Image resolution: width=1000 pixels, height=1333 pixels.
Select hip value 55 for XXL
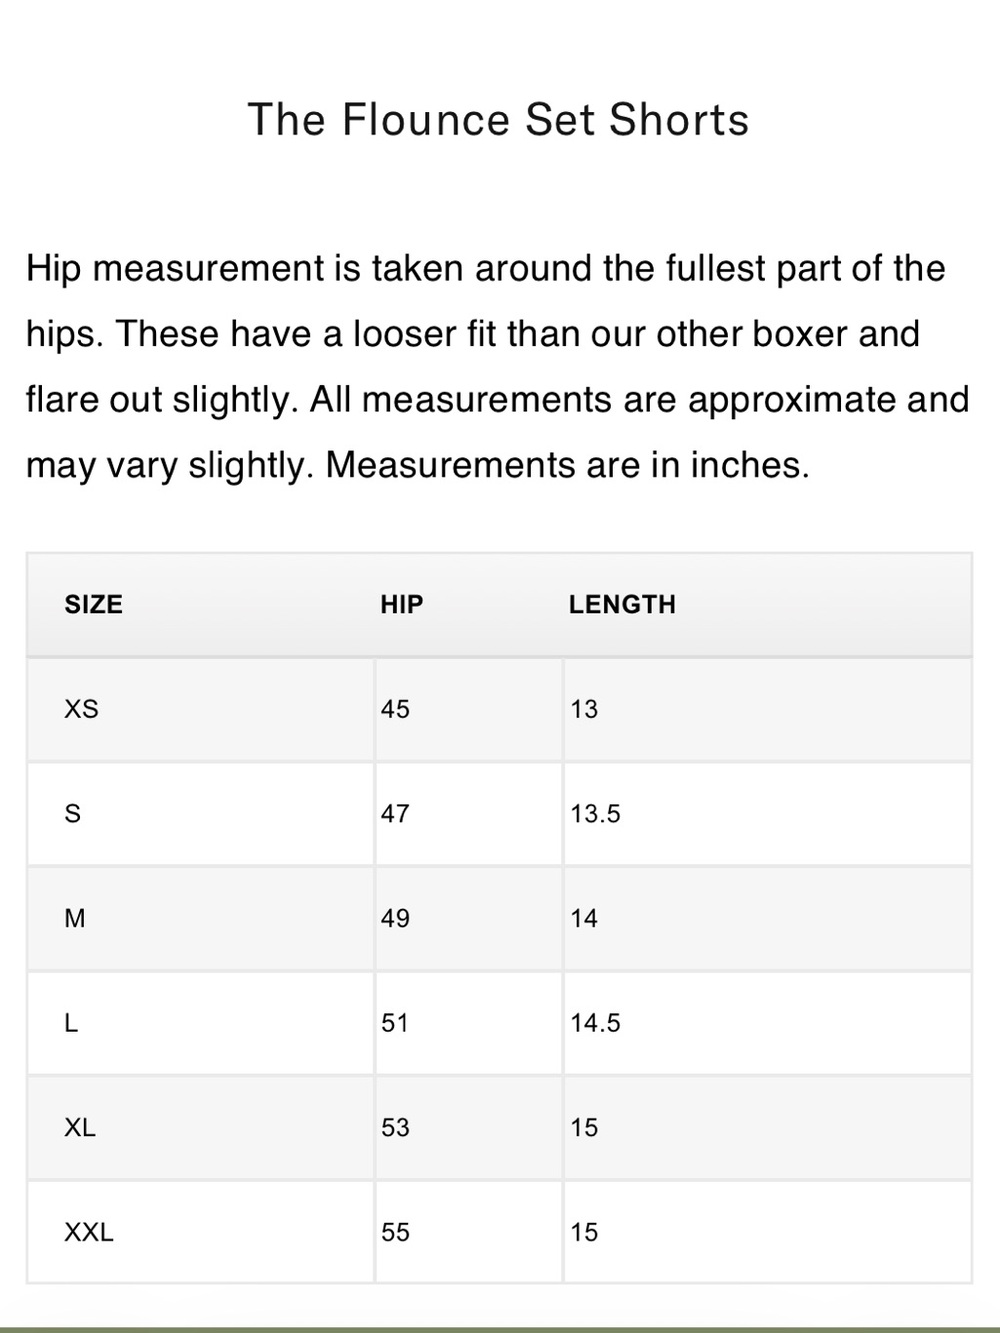pos(395,1232)
